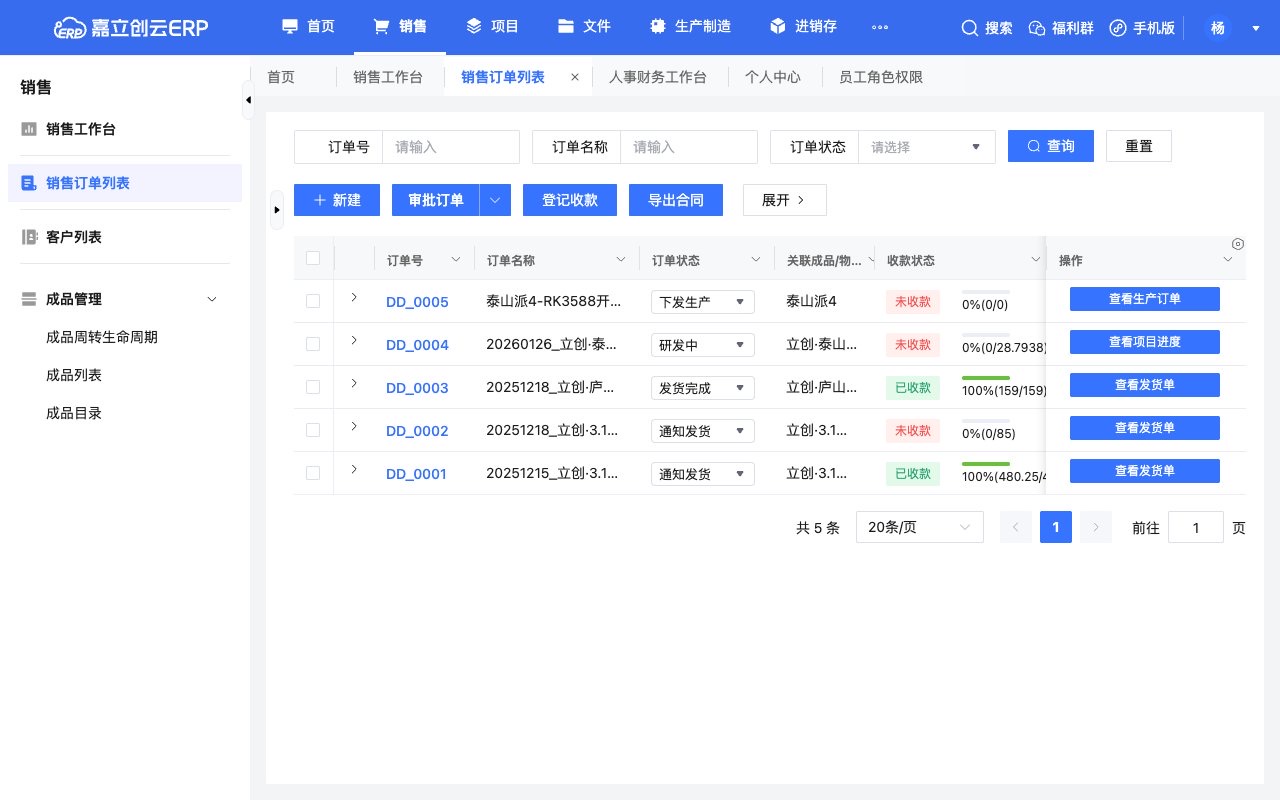This screenshot has height=800, width=1280.
Task: Select 客户列表 in the sidebar
Action: (x=125, y=237)
